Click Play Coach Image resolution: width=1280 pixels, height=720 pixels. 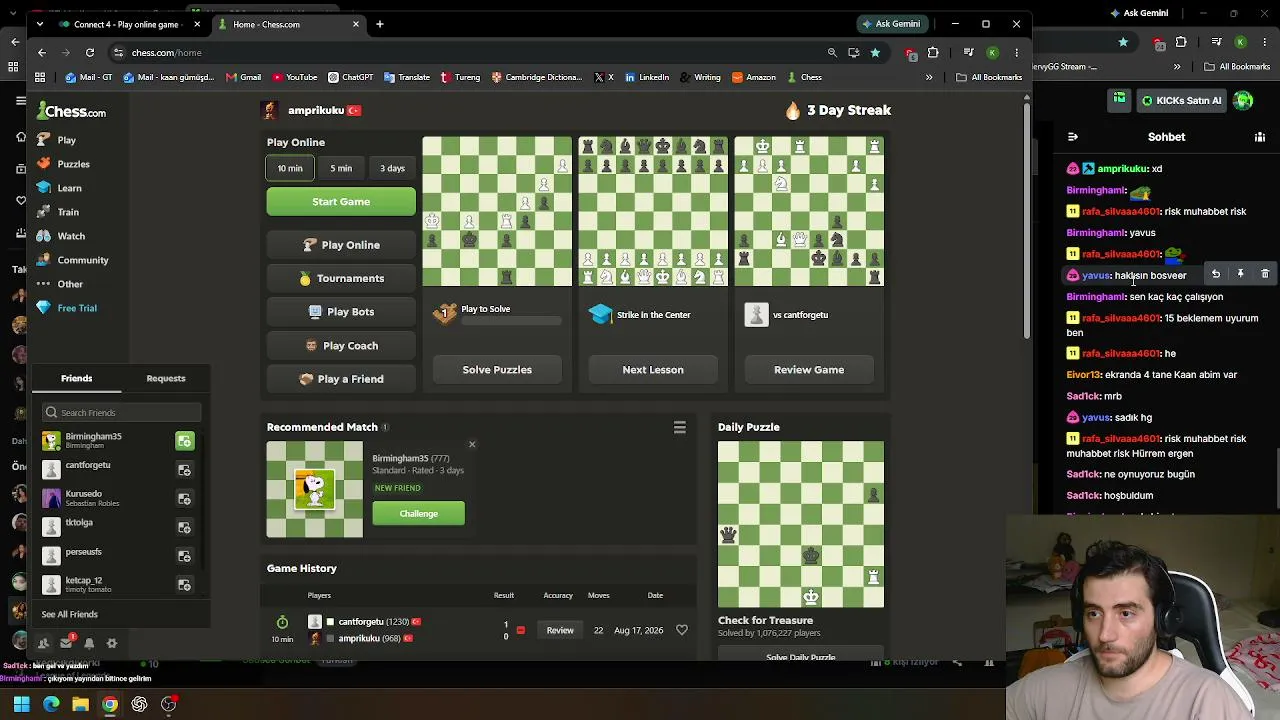(x=341, y=346)
